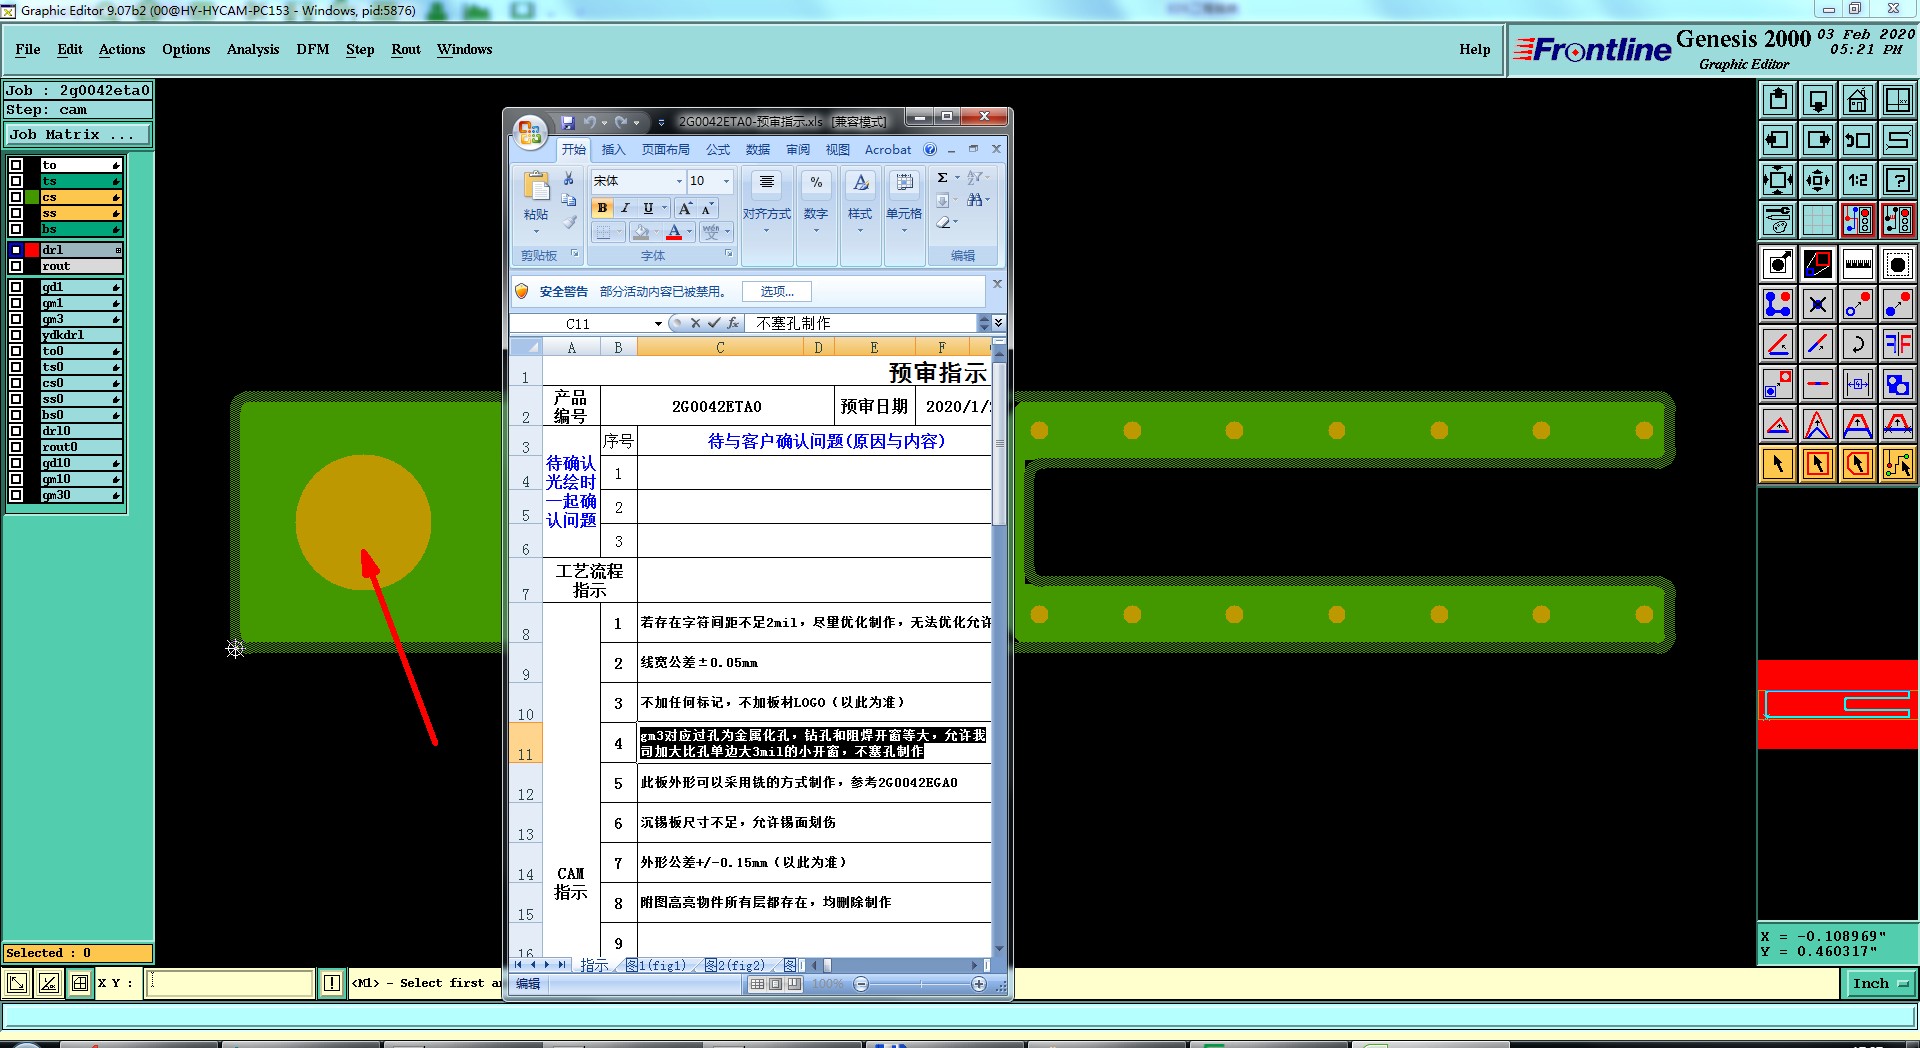The image size is (1920, 1048).
Task: Switch to the Excel 插入 ribbon tab
Action: [613, 150]
